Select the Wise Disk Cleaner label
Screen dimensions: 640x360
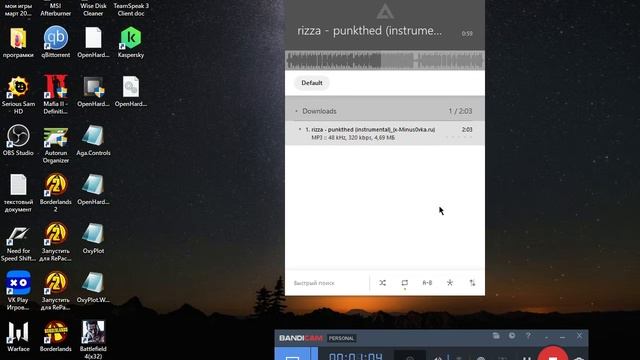(93, 9)
